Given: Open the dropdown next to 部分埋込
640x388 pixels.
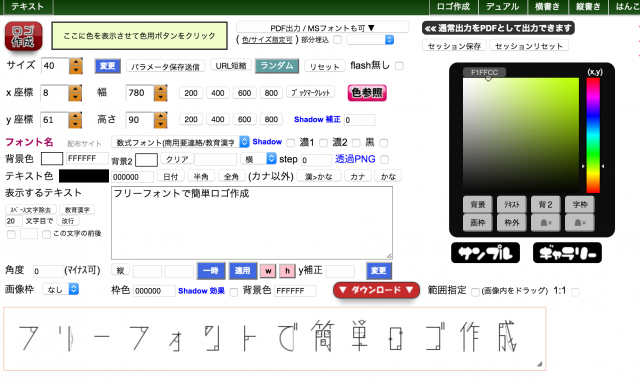Looking at the screenshot, I should coord(370,40).
